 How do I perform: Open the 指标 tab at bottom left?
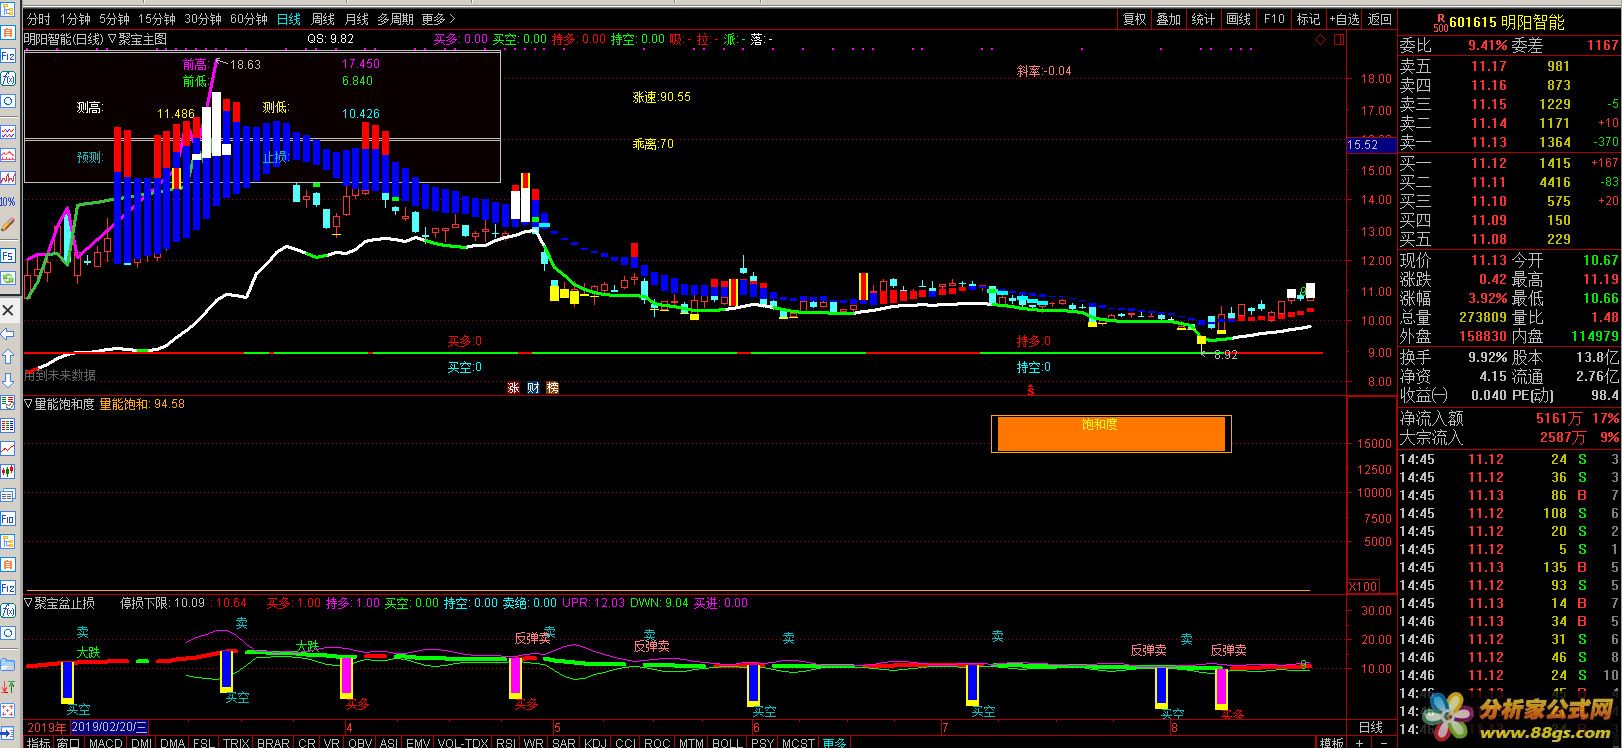click(x=39, y=743)
